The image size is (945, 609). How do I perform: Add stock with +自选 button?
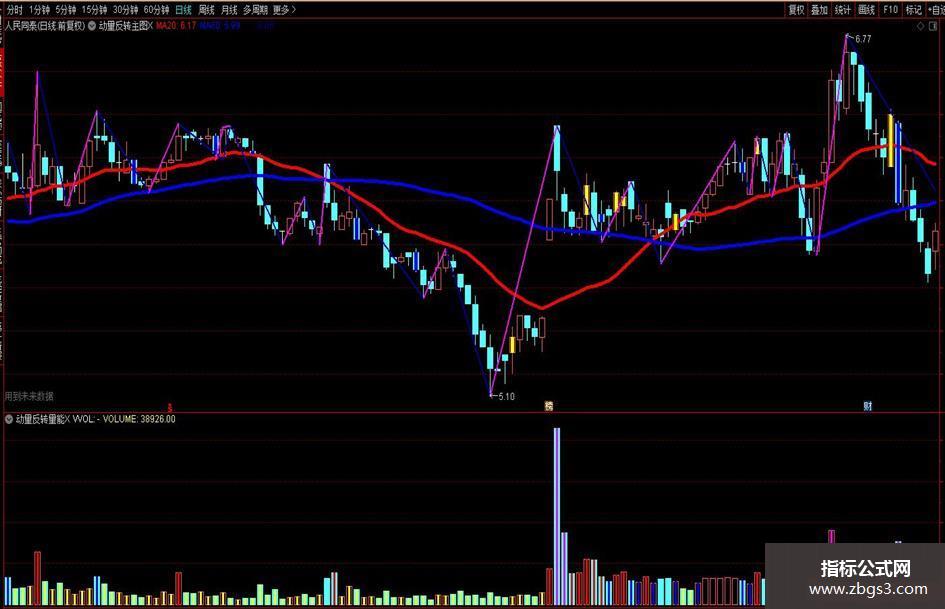coord(936,10)
